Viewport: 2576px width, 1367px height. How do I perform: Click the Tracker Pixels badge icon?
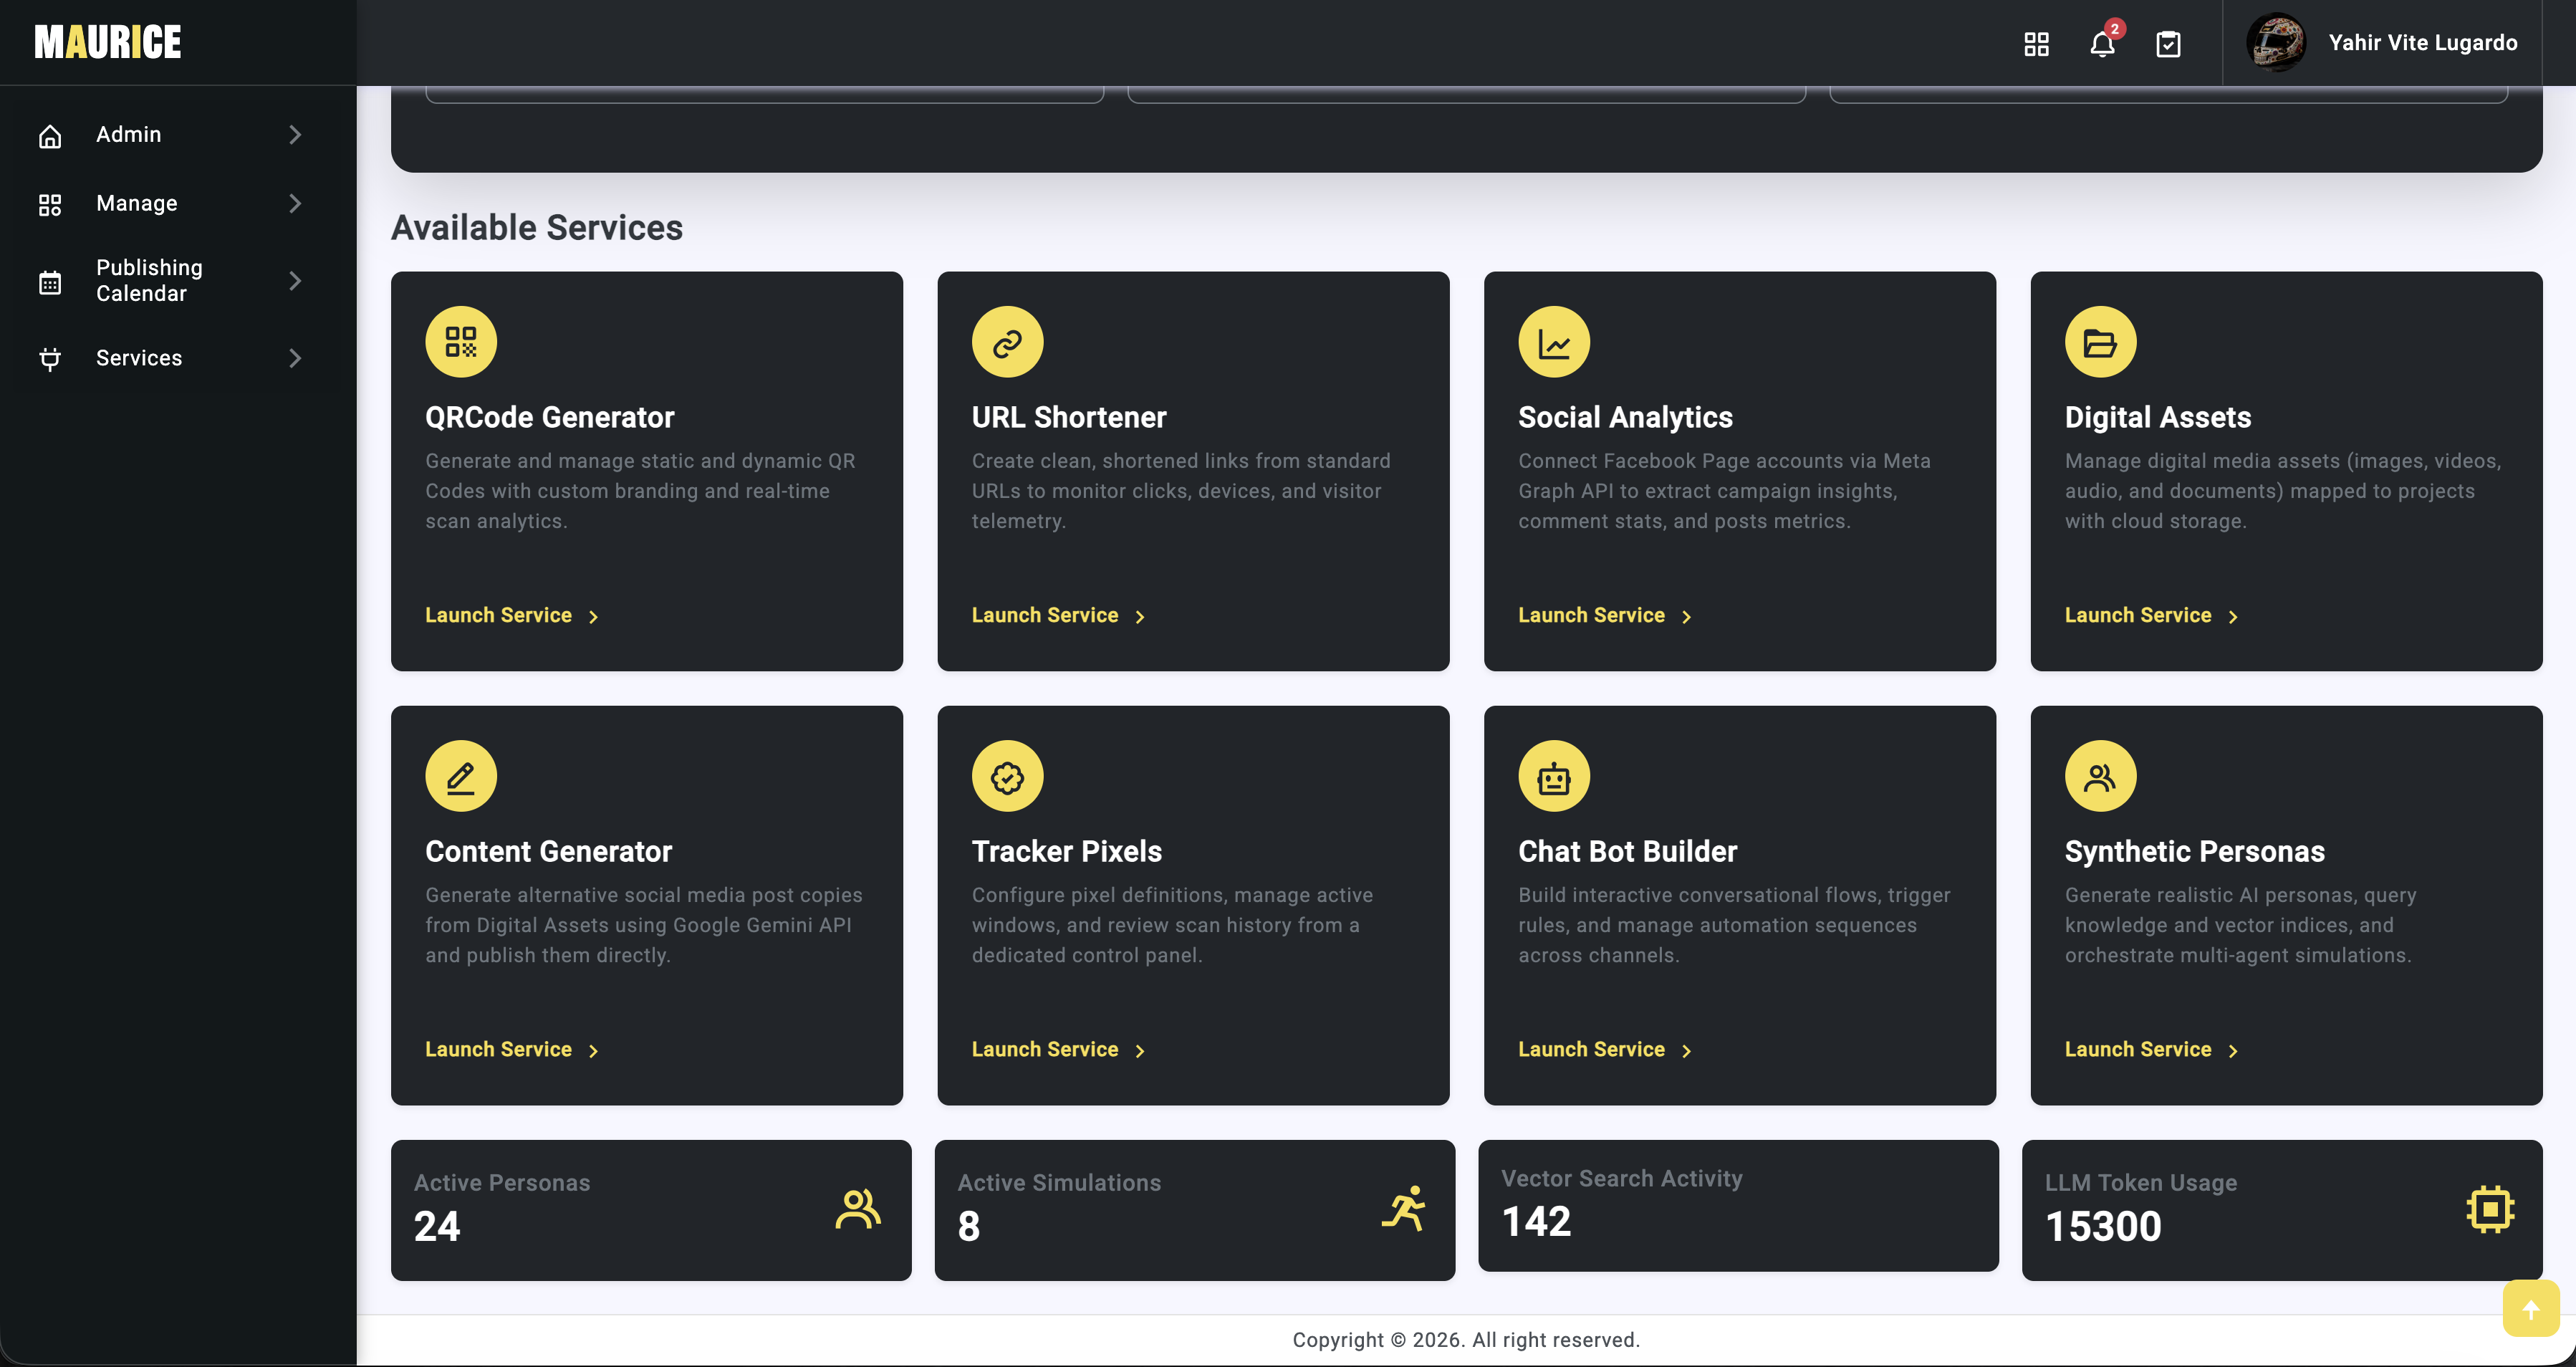point(1007,776)
